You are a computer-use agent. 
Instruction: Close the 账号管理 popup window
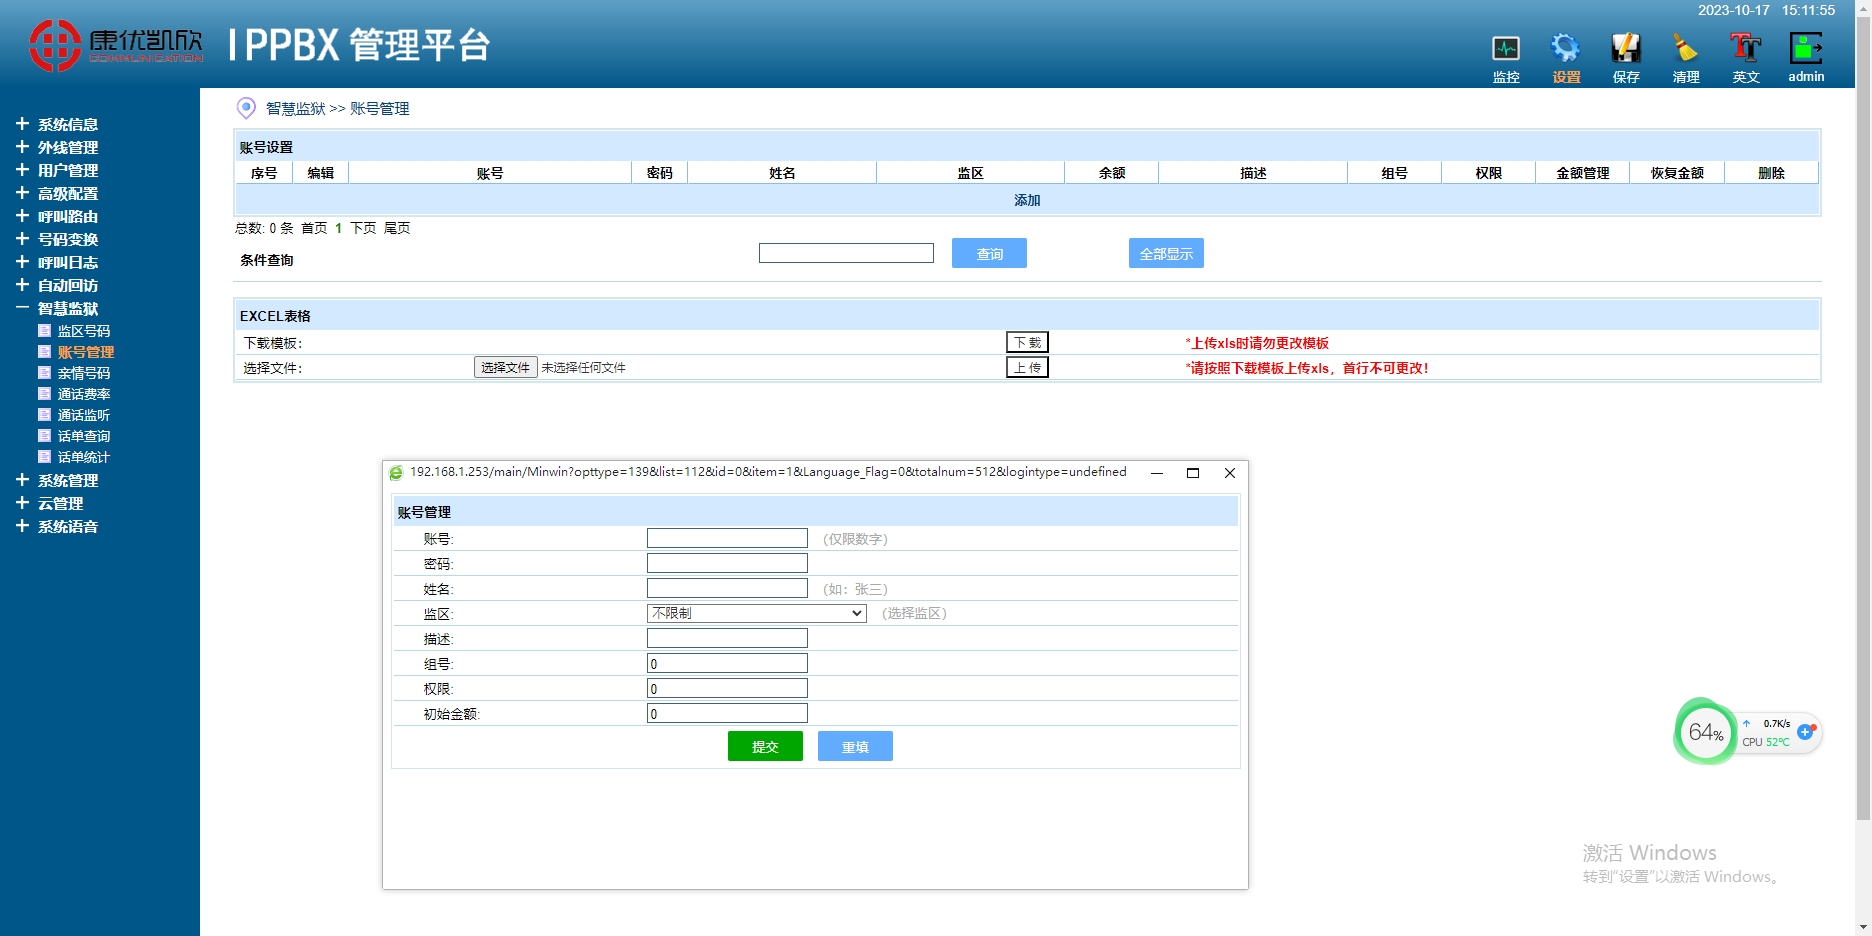[x=1230, y=473]
